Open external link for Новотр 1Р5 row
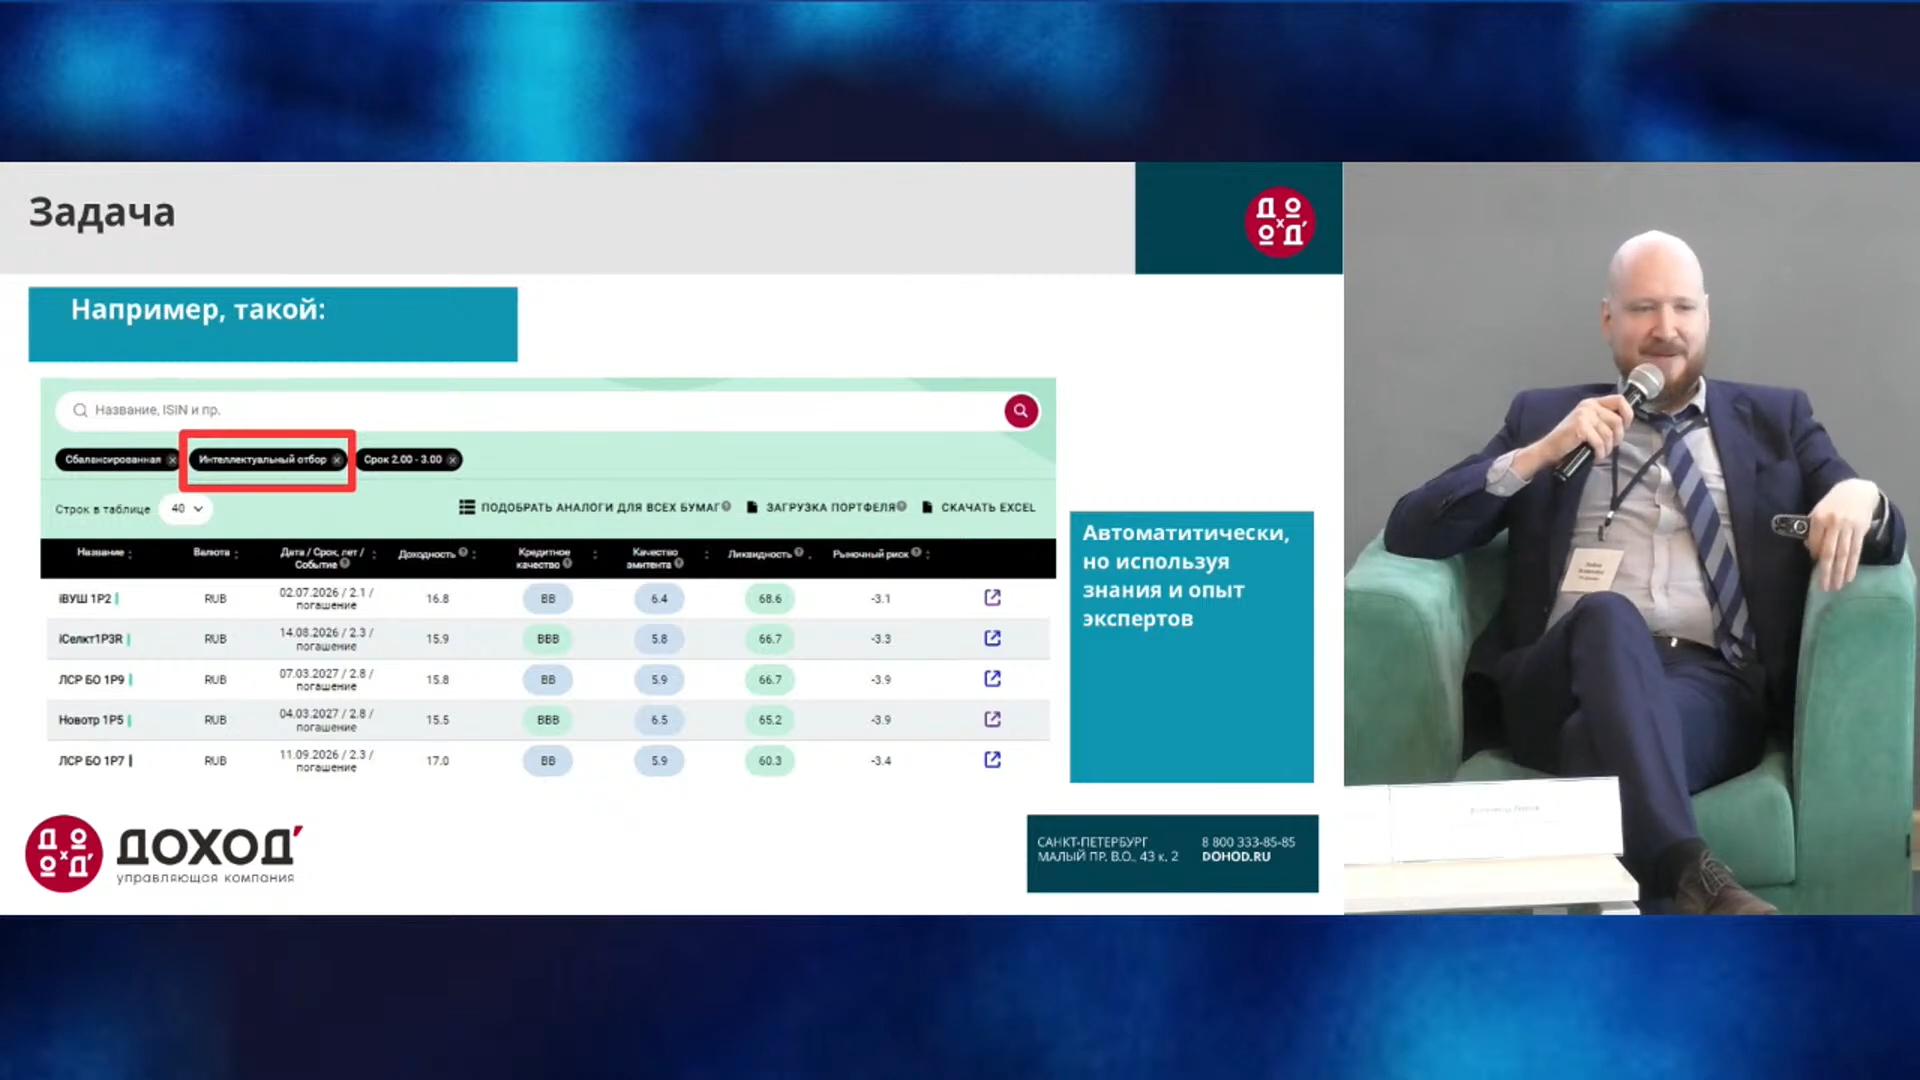Viewport: 1920px width, 1080px height. click(x=992, y=719)
